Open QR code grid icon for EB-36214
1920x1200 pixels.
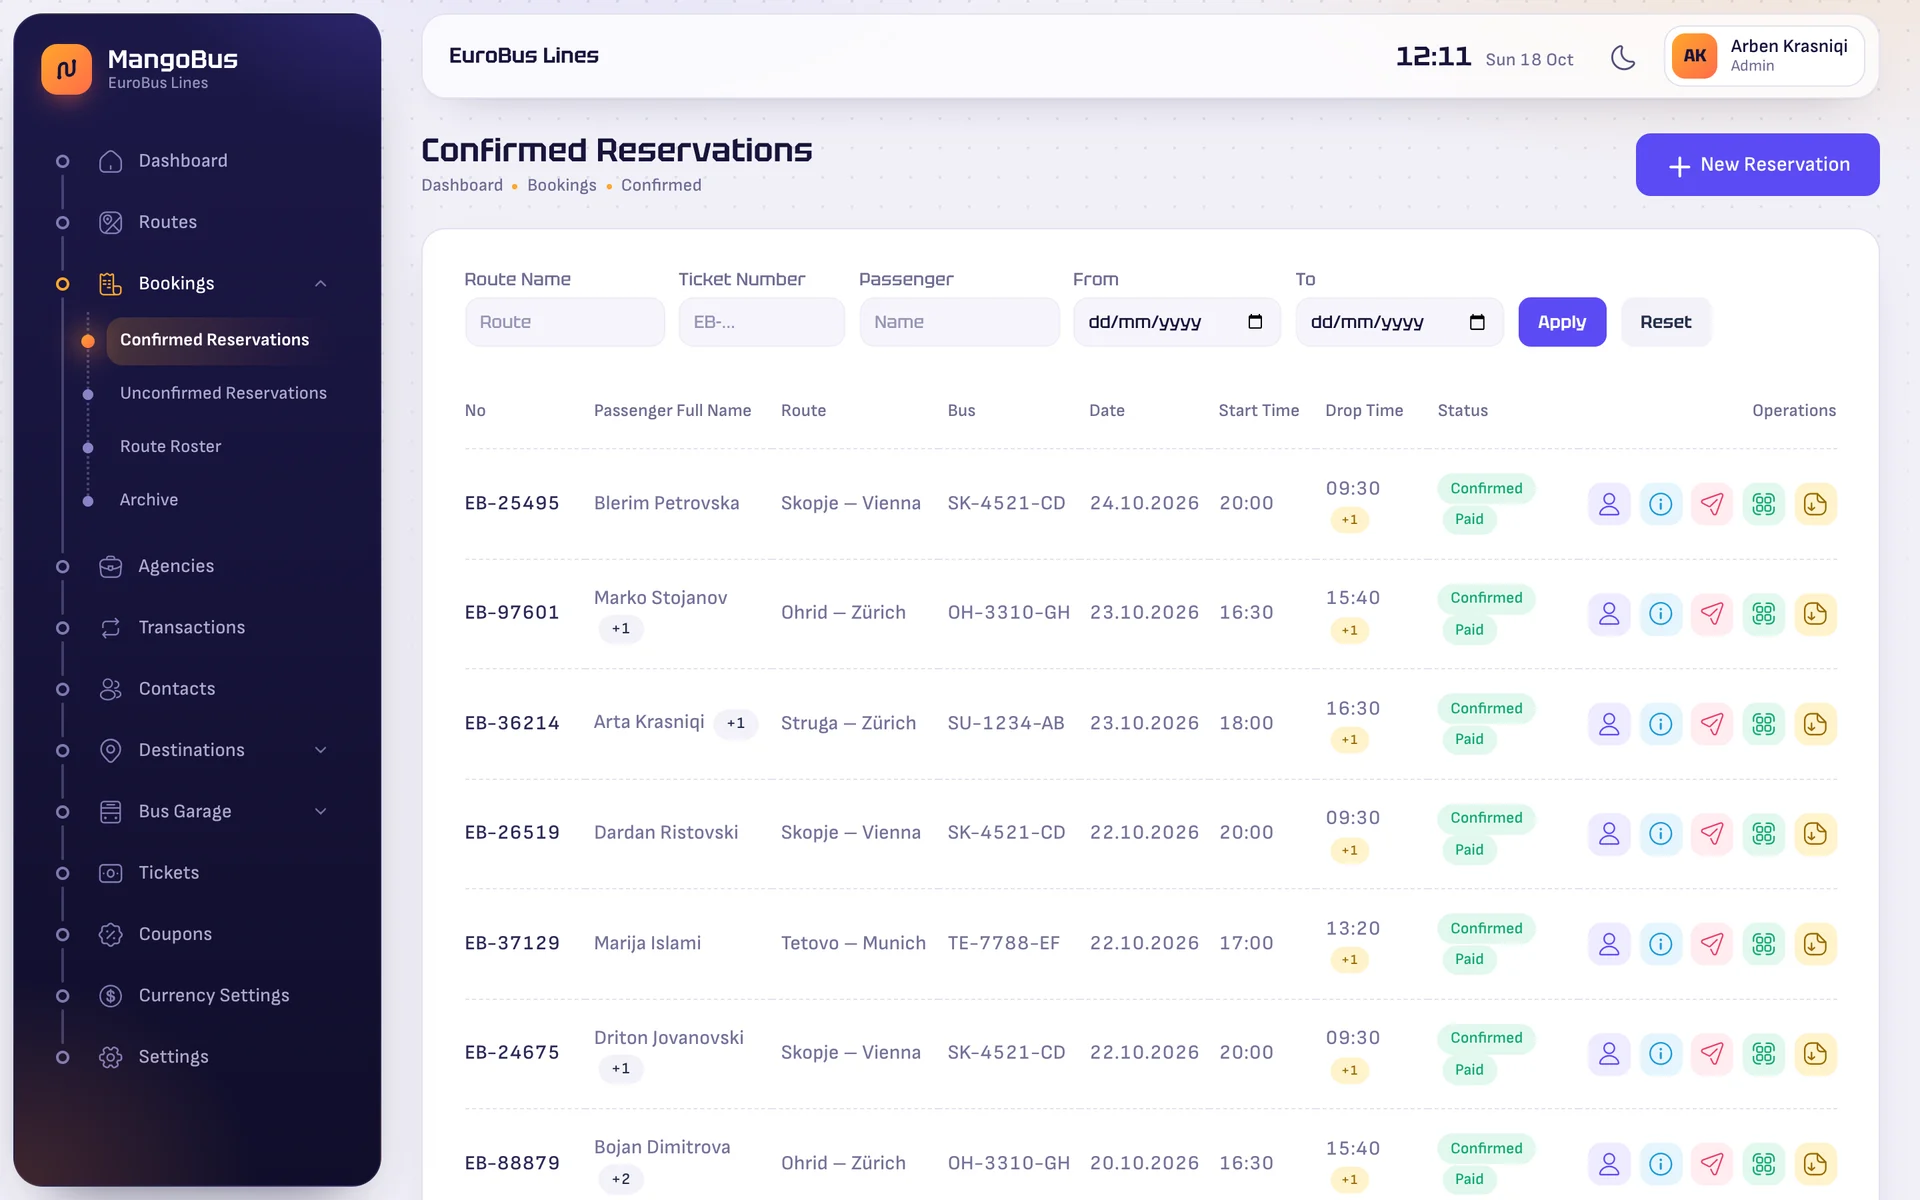click(x=1764, y=724)
